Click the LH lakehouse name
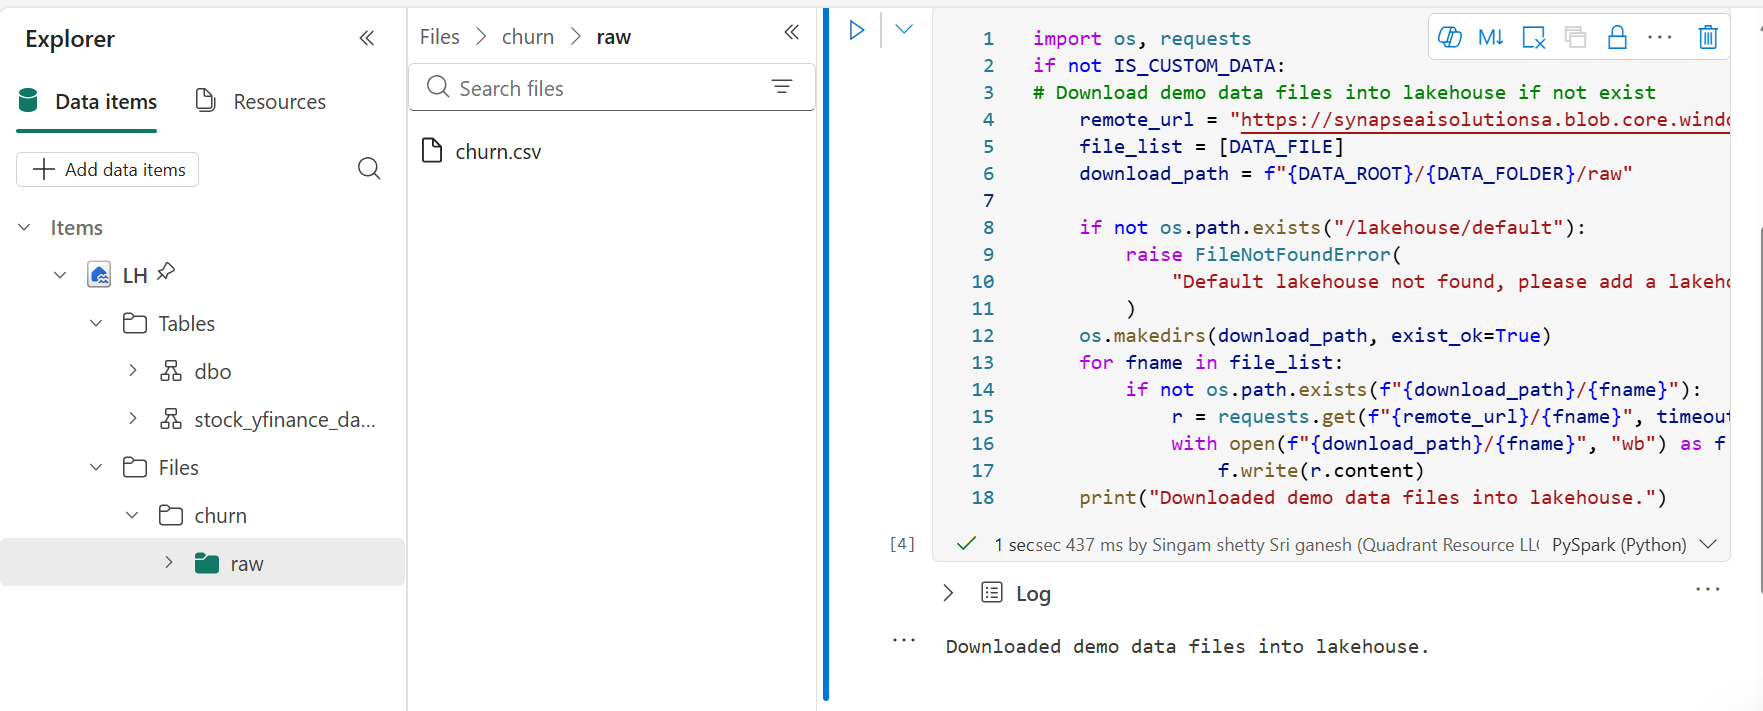 [x=135, y=275]
